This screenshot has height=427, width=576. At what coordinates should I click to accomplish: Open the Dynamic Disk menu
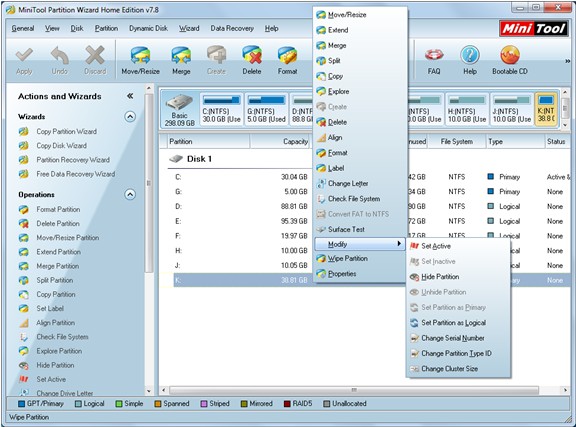click(148, 28)
